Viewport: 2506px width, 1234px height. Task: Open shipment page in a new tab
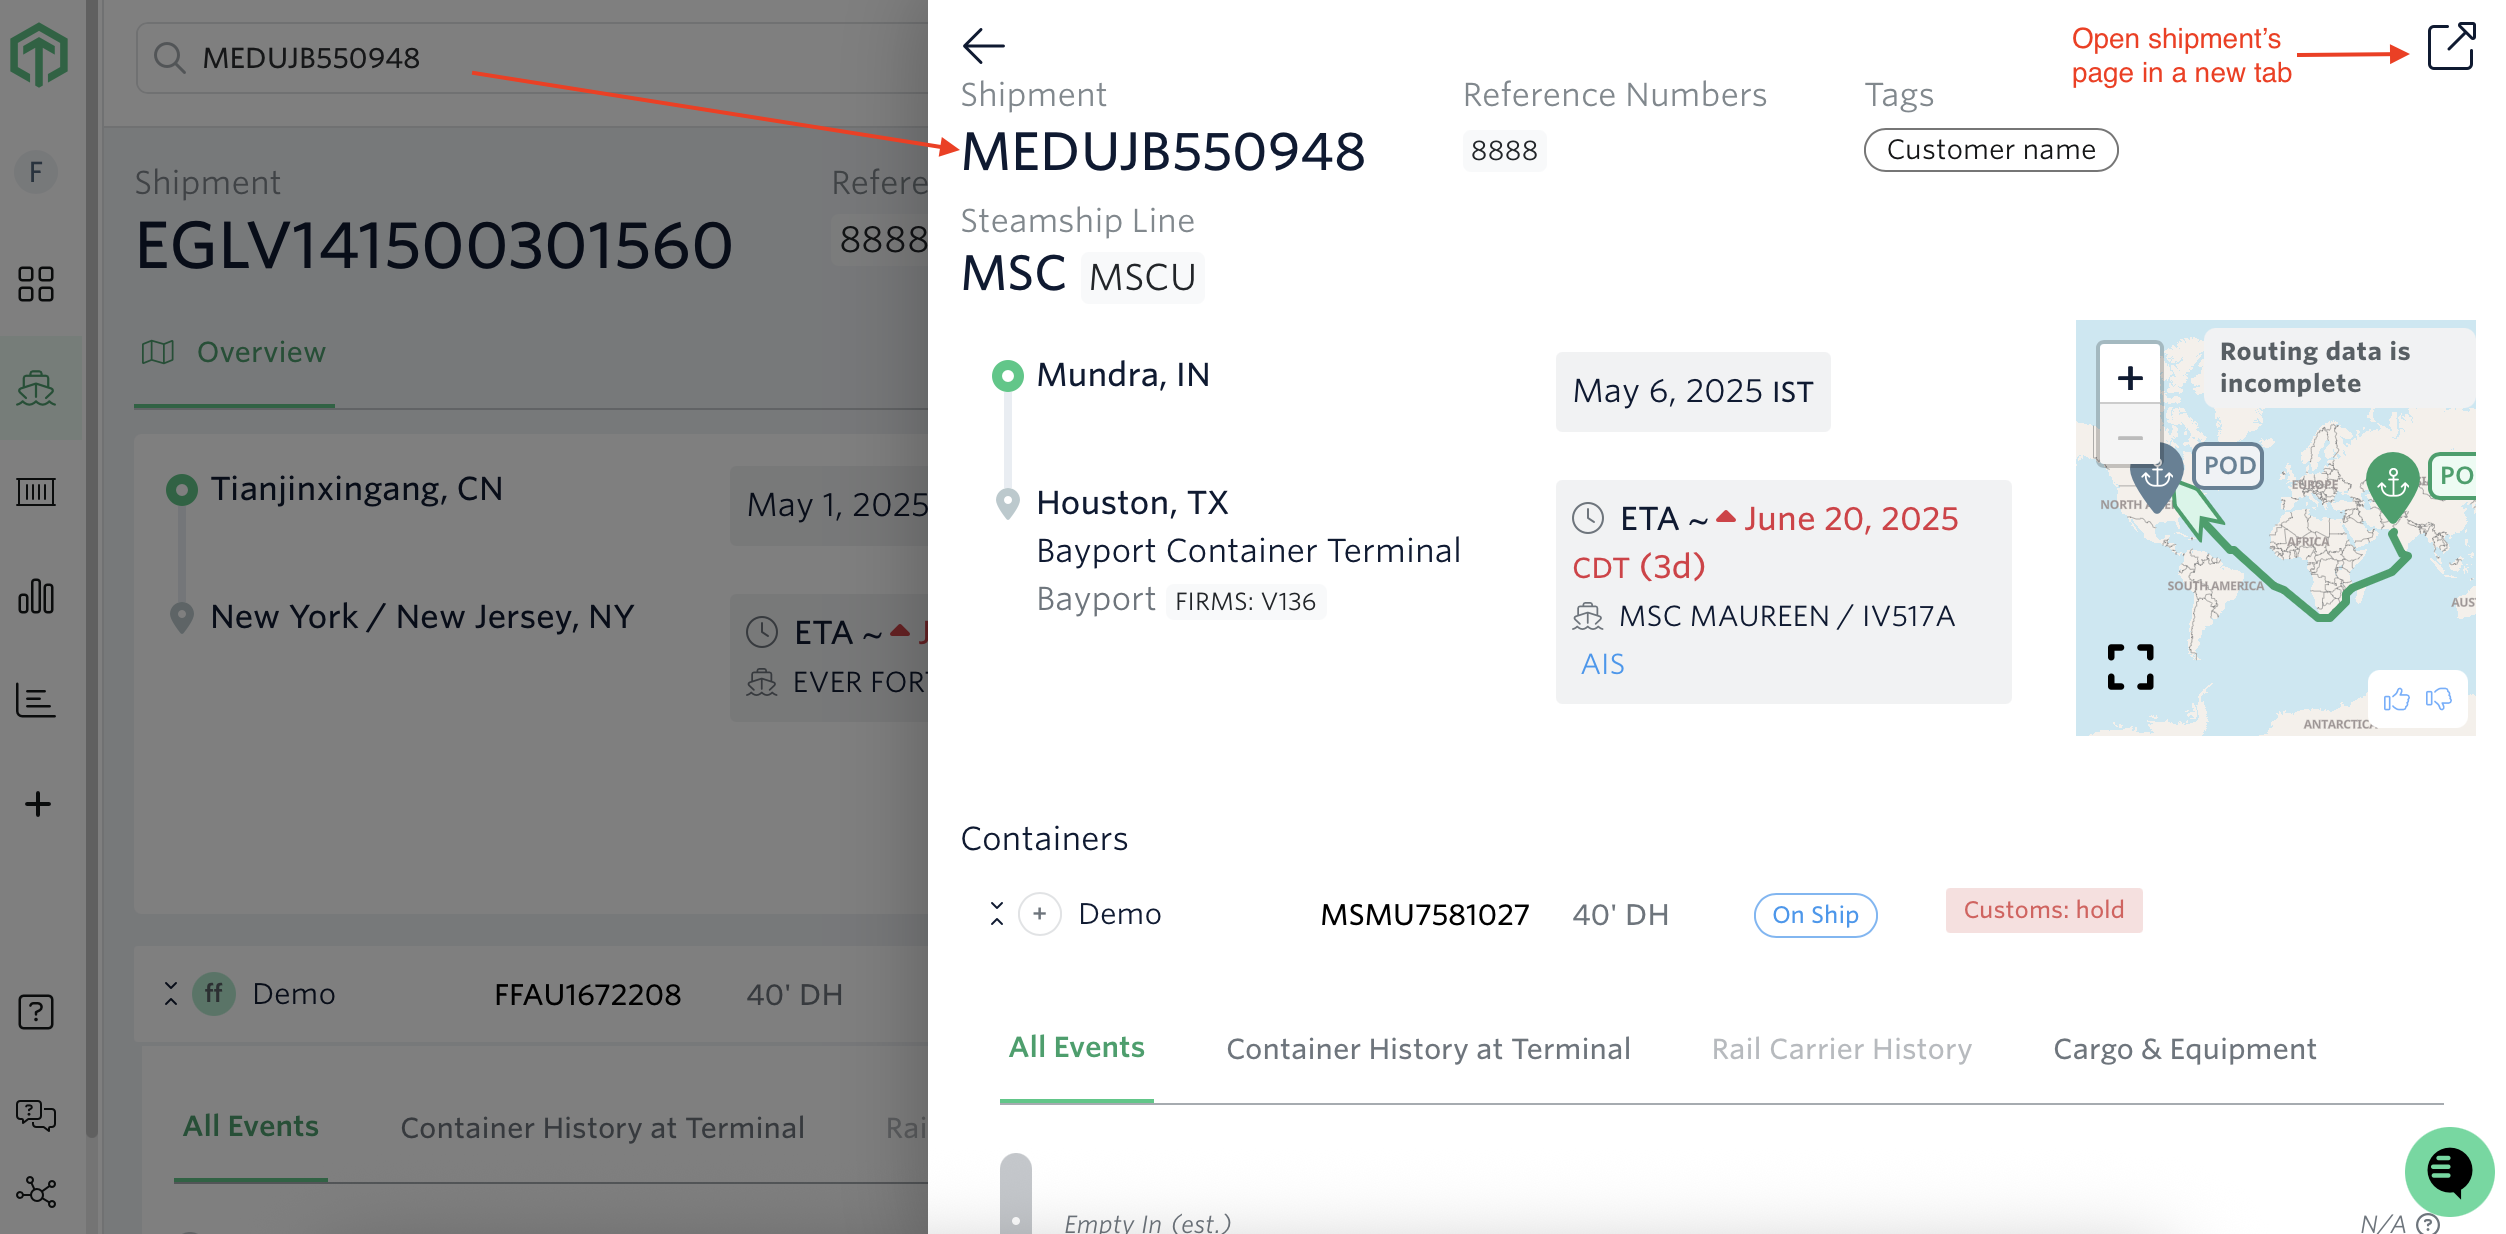pyautogui.click(x=2450, y=47)
